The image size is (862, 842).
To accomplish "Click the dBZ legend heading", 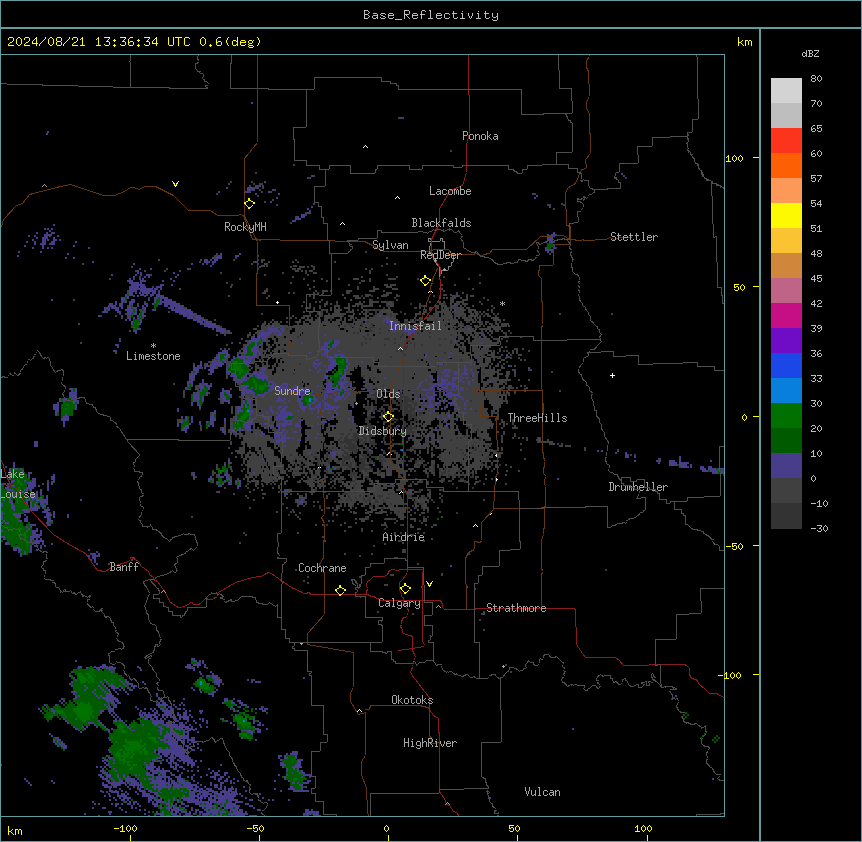I will 810,53.
